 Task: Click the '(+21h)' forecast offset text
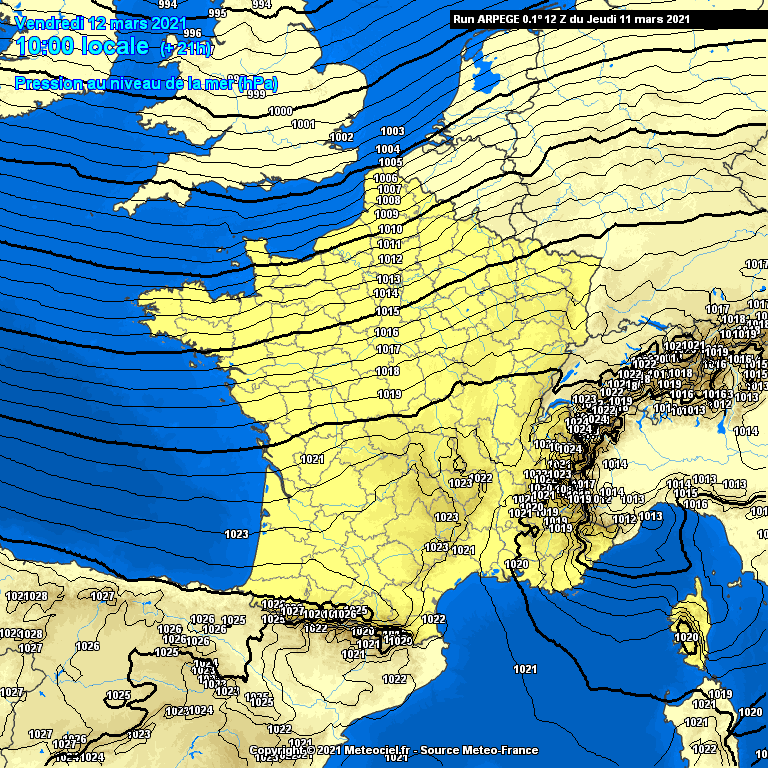click(185, 49)
